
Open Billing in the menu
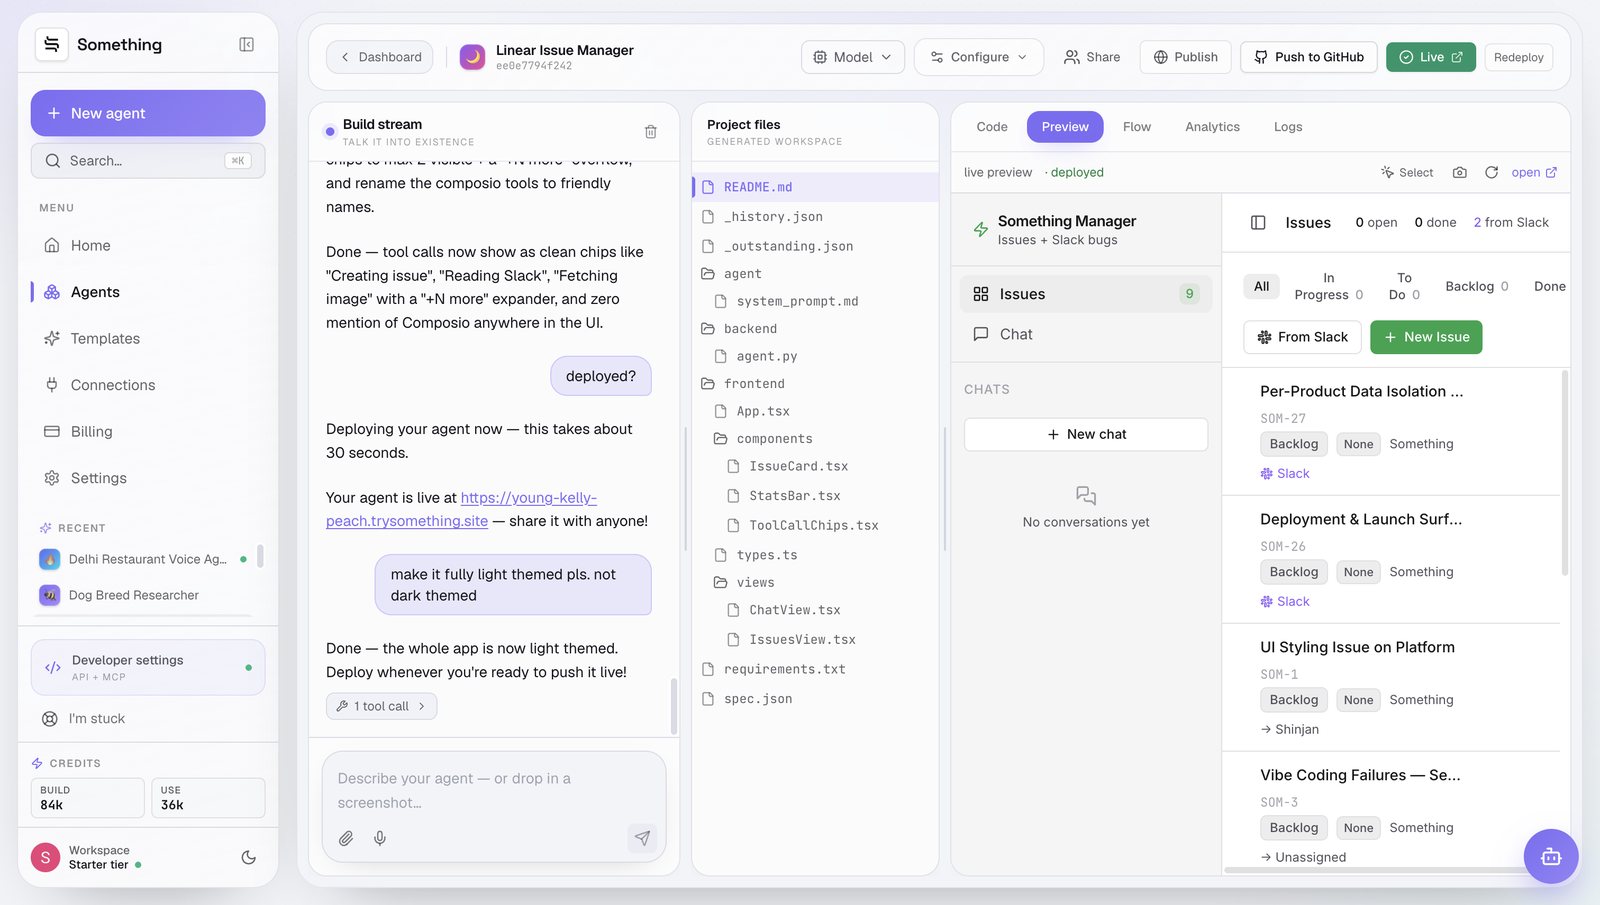point(148,431)
